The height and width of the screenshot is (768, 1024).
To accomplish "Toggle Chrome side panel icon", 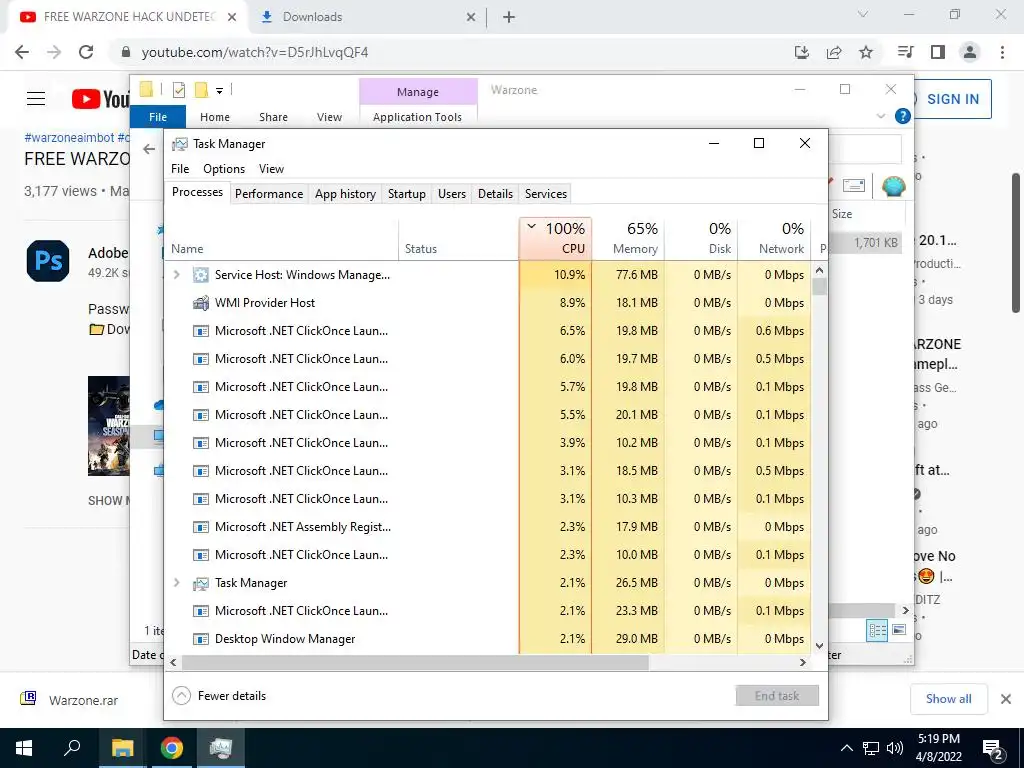I will coord(938,52).
